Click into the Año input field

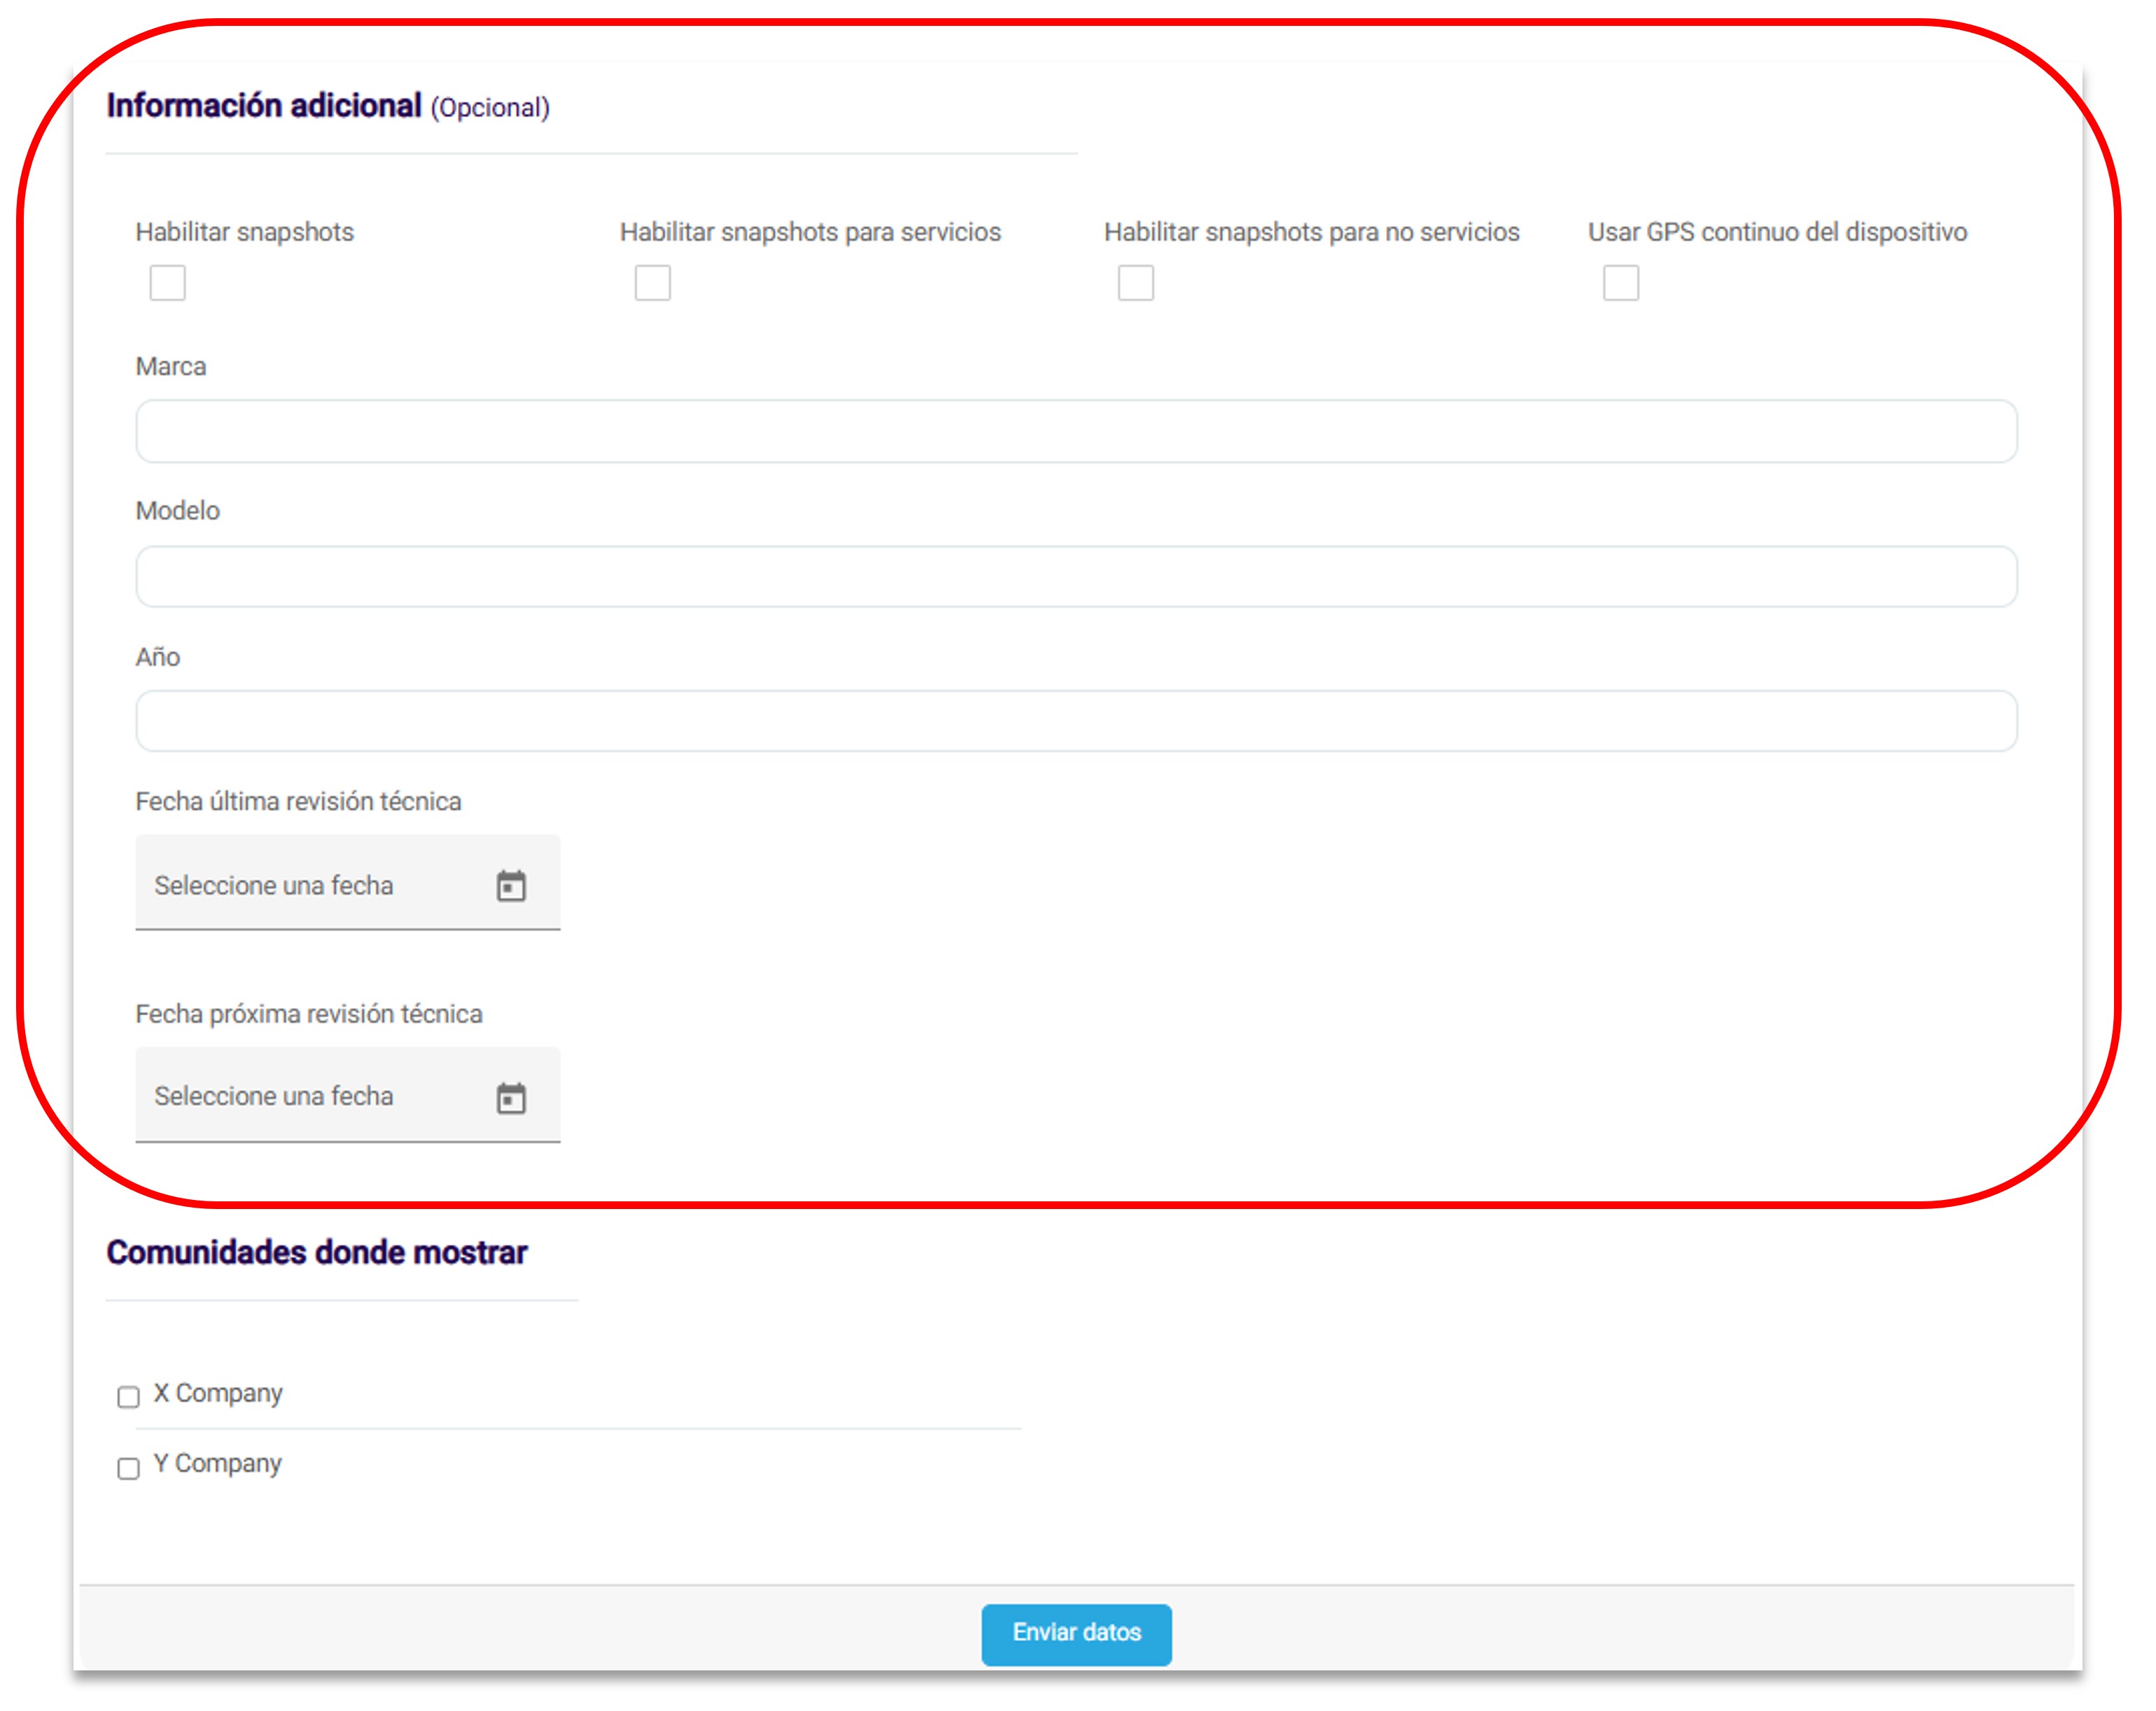pos(1076,721)
